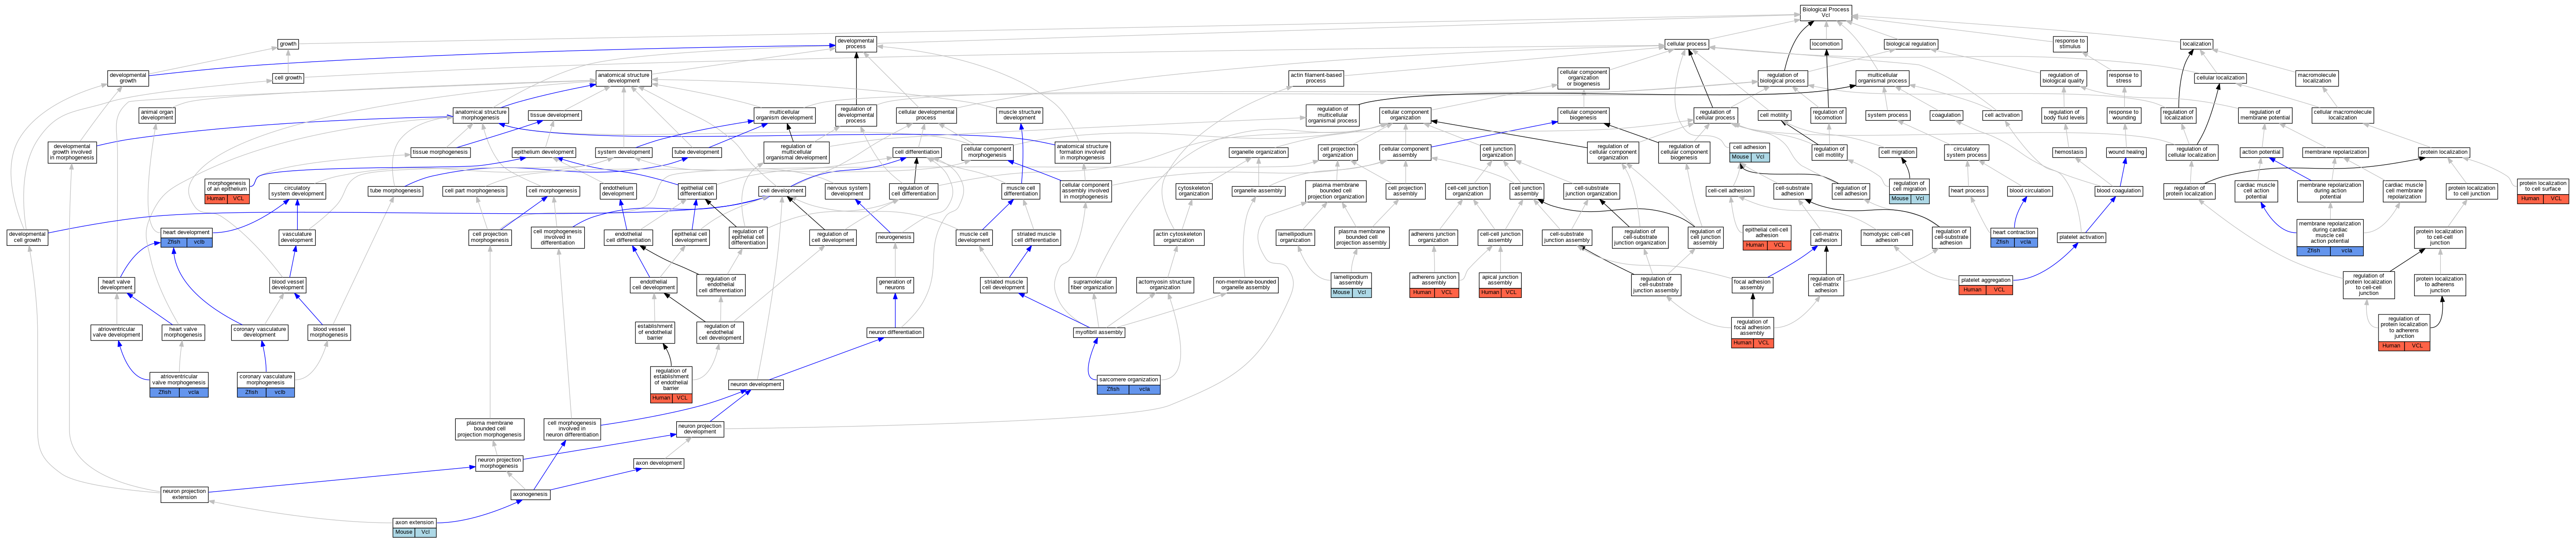Select the 'action potential' node
The width and height of the screenshot is (2576, 542).
click(2261, 152)
